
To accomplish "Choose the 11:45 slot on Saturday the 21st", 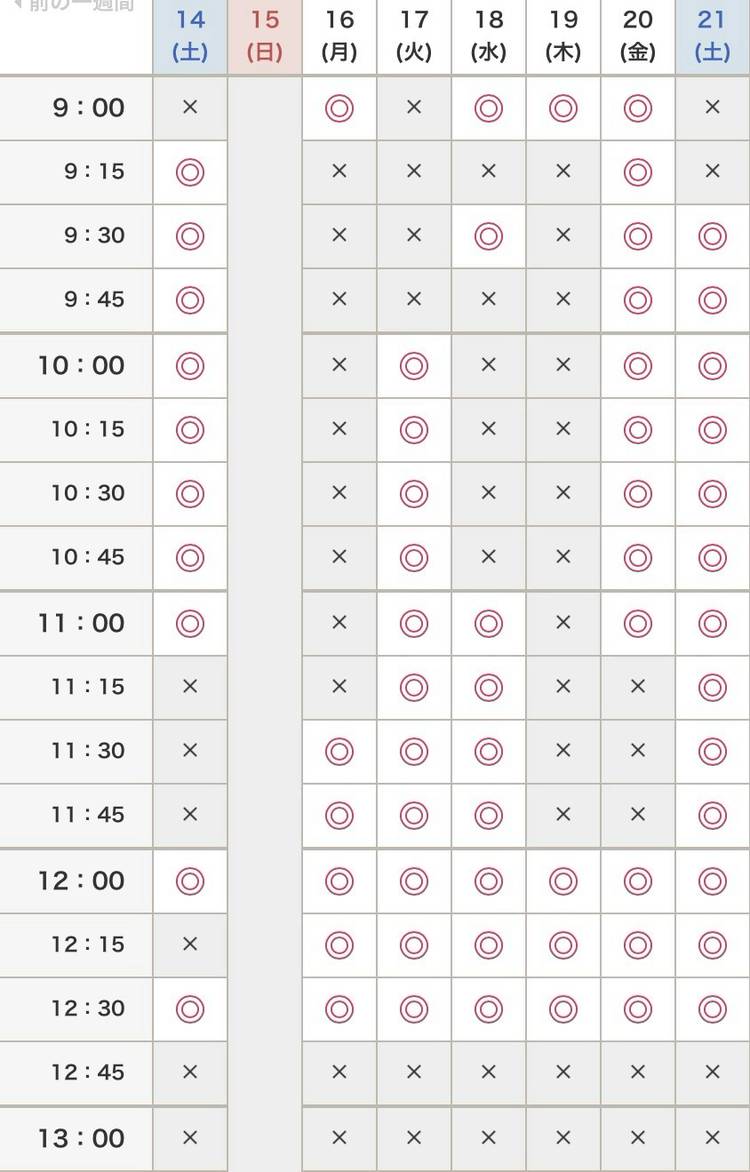I will point(712,815).
